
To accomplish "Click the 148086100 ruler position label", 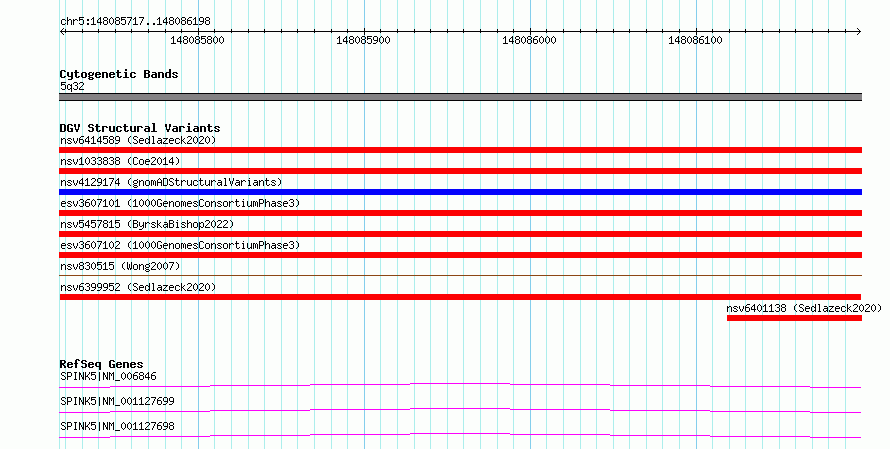I will point(695,40).
